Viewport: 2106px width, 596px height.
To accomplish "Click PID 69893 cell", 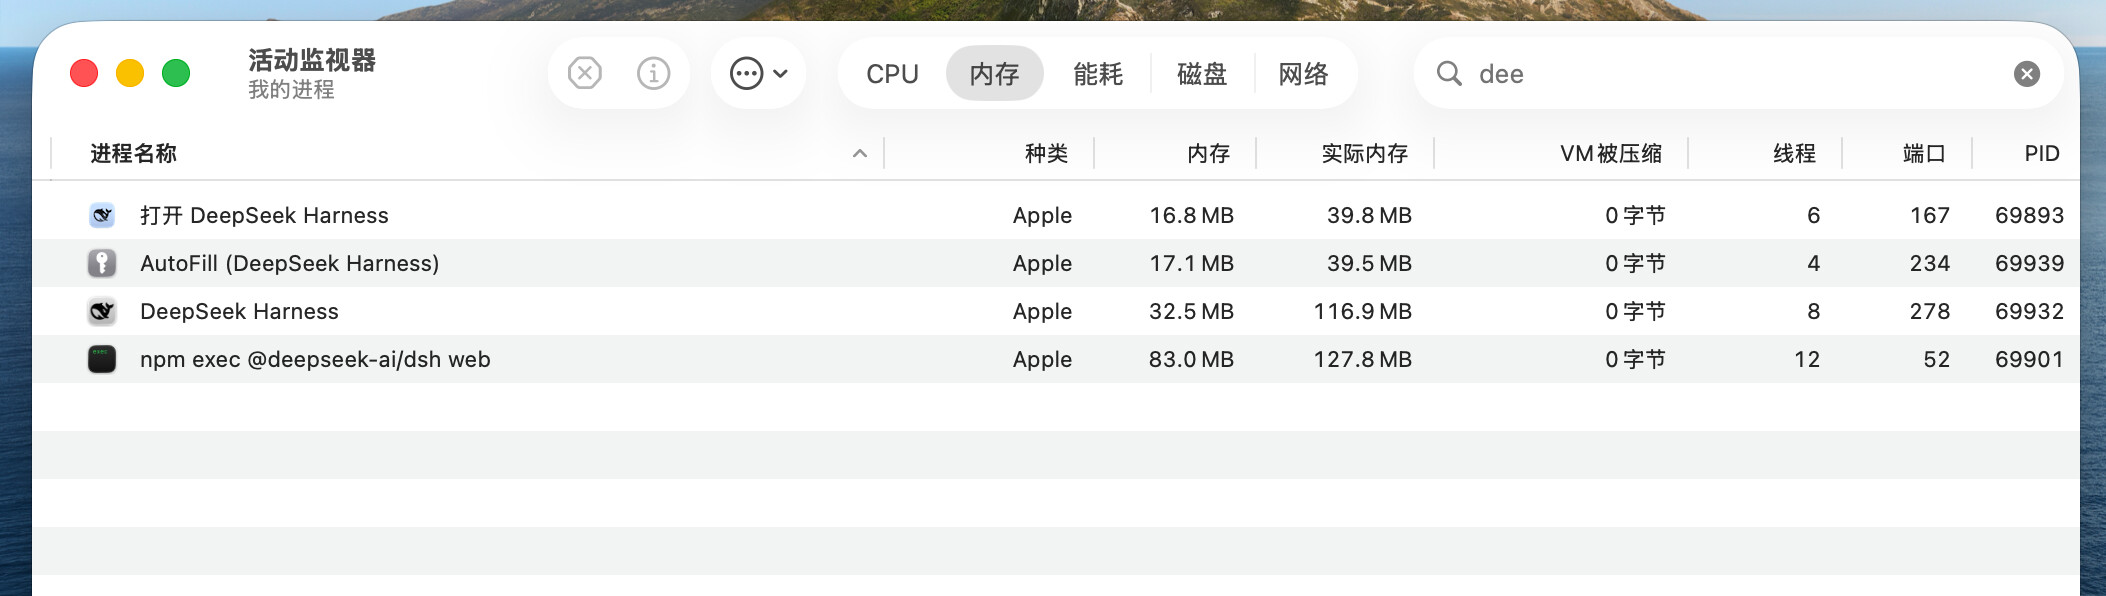I will tap(2029, 215).
